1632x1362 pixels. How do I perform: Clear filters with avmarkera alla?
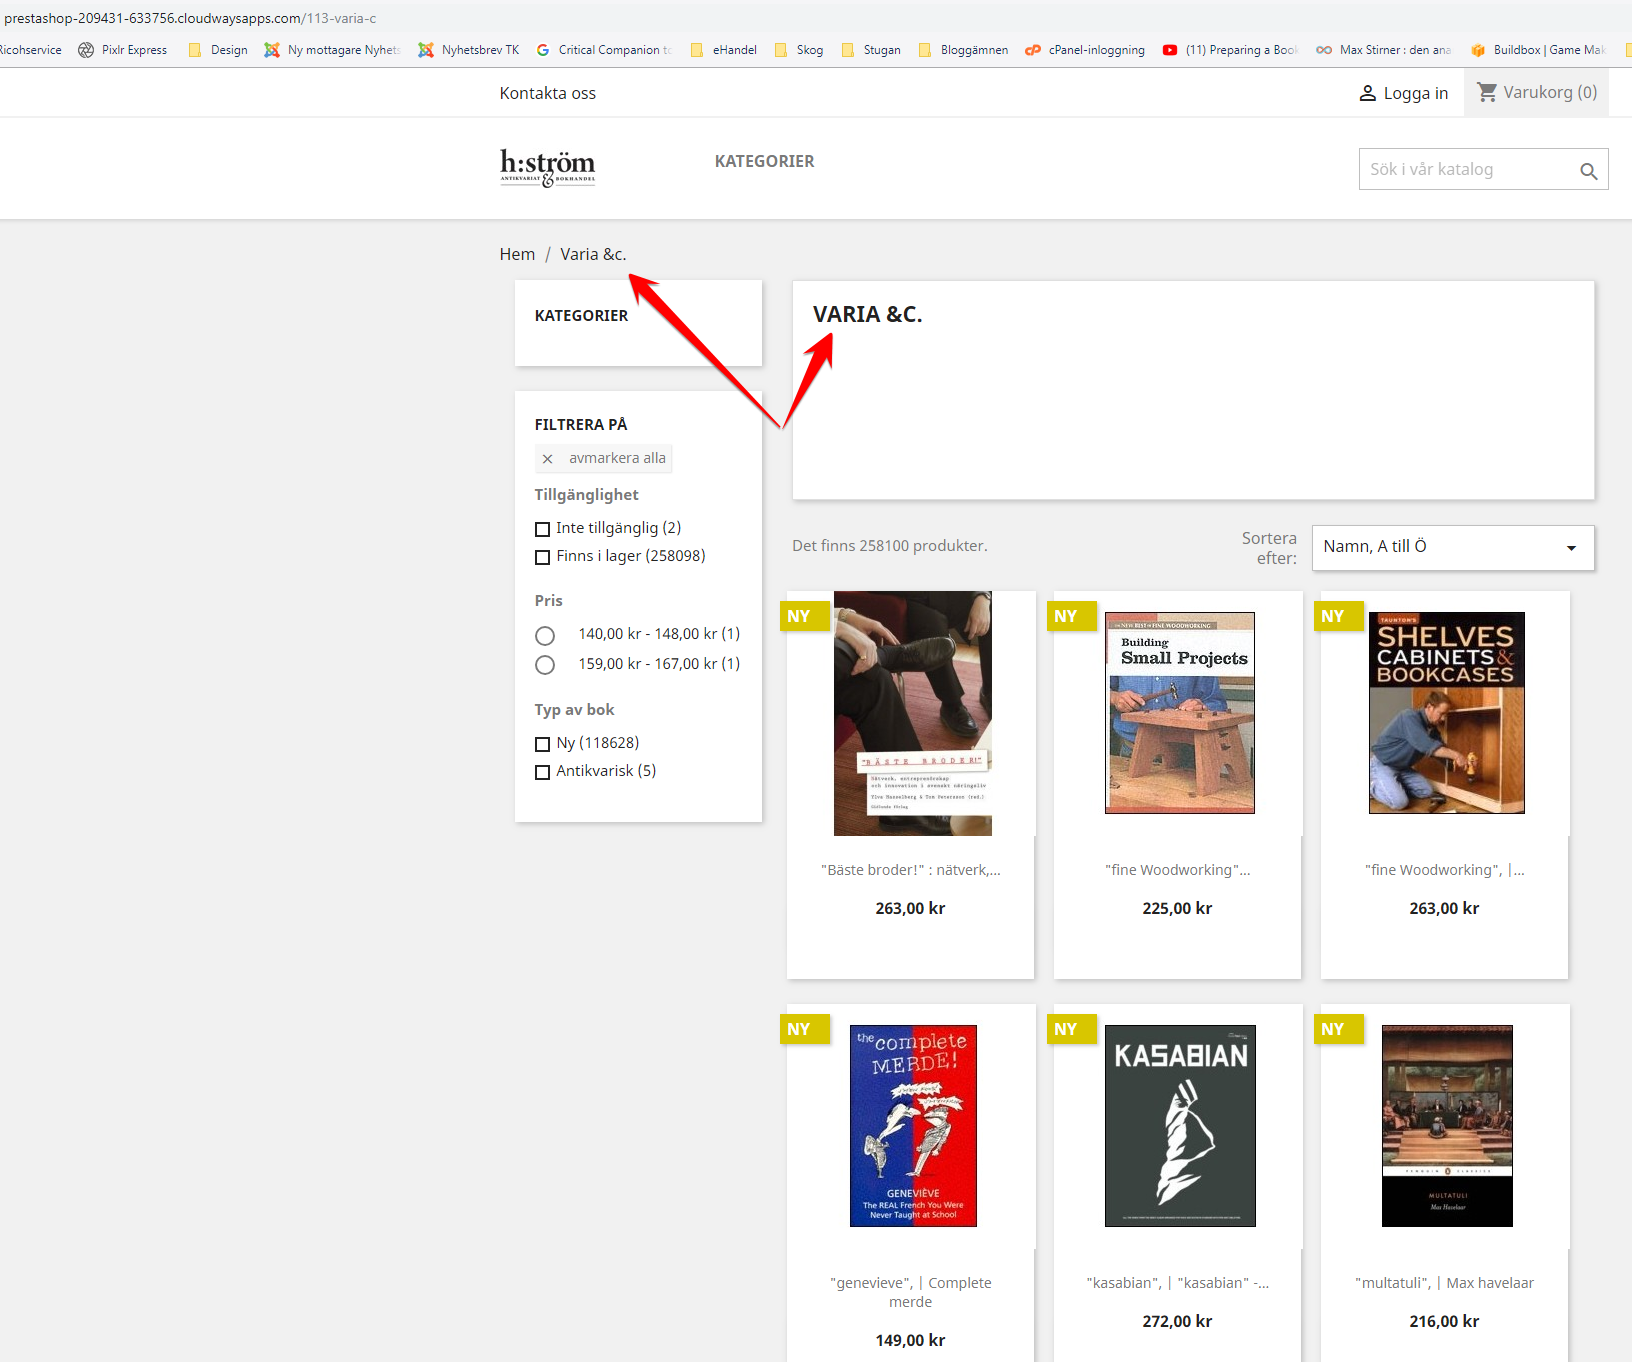604,458
